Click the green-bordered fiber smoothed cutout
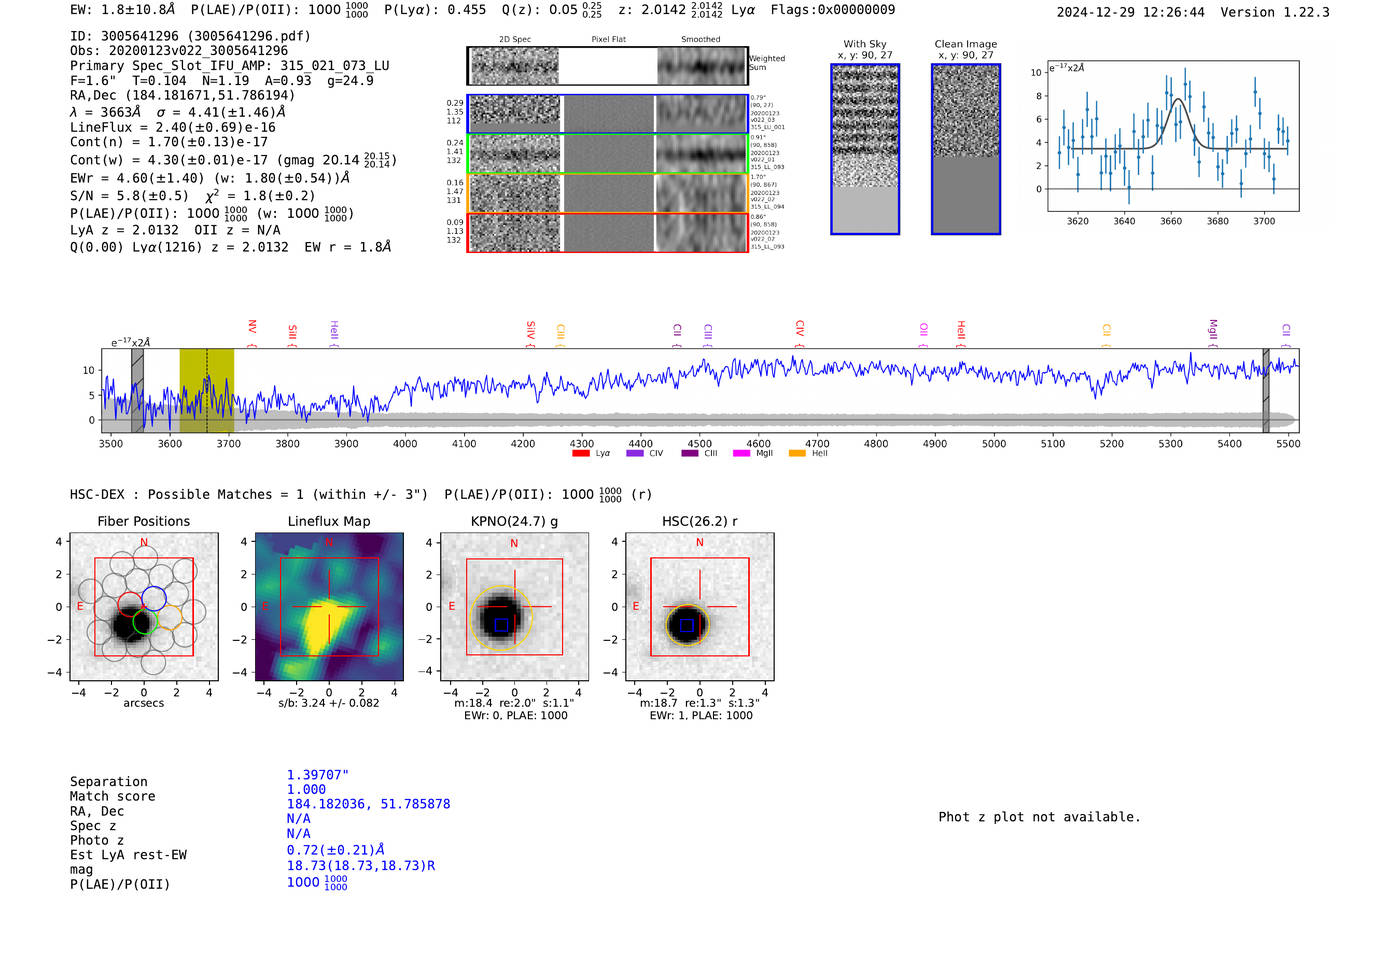 click(x=702, y=153)
